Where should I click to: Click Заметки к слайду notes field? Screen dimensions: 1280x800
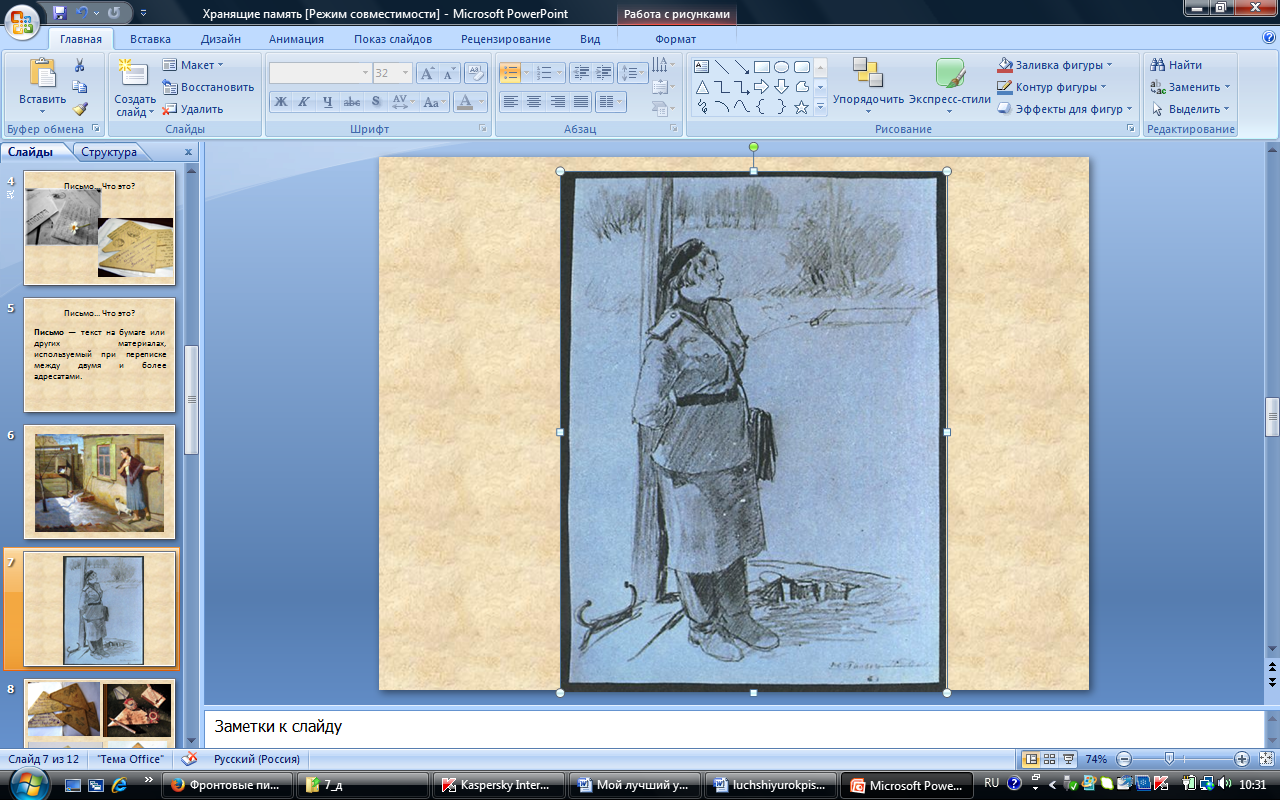pyautogui.click(x=734, y=727)
